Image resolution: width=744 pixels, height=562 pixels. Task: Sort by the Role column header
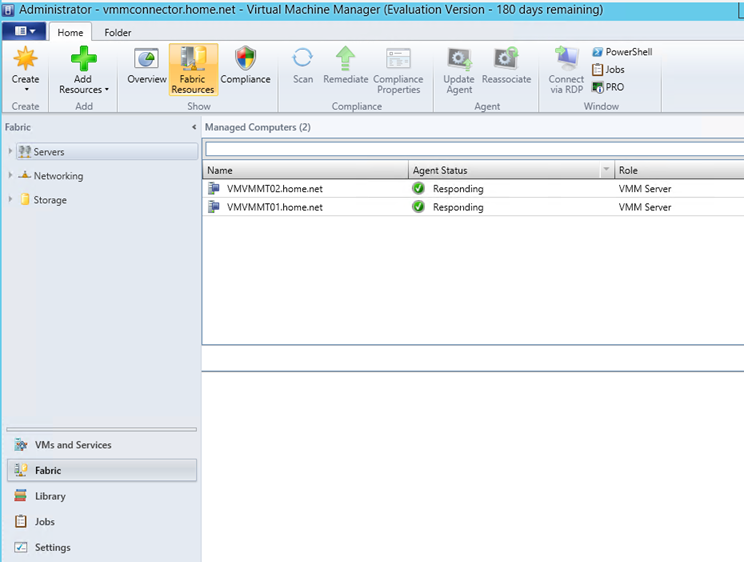point(679,170)
